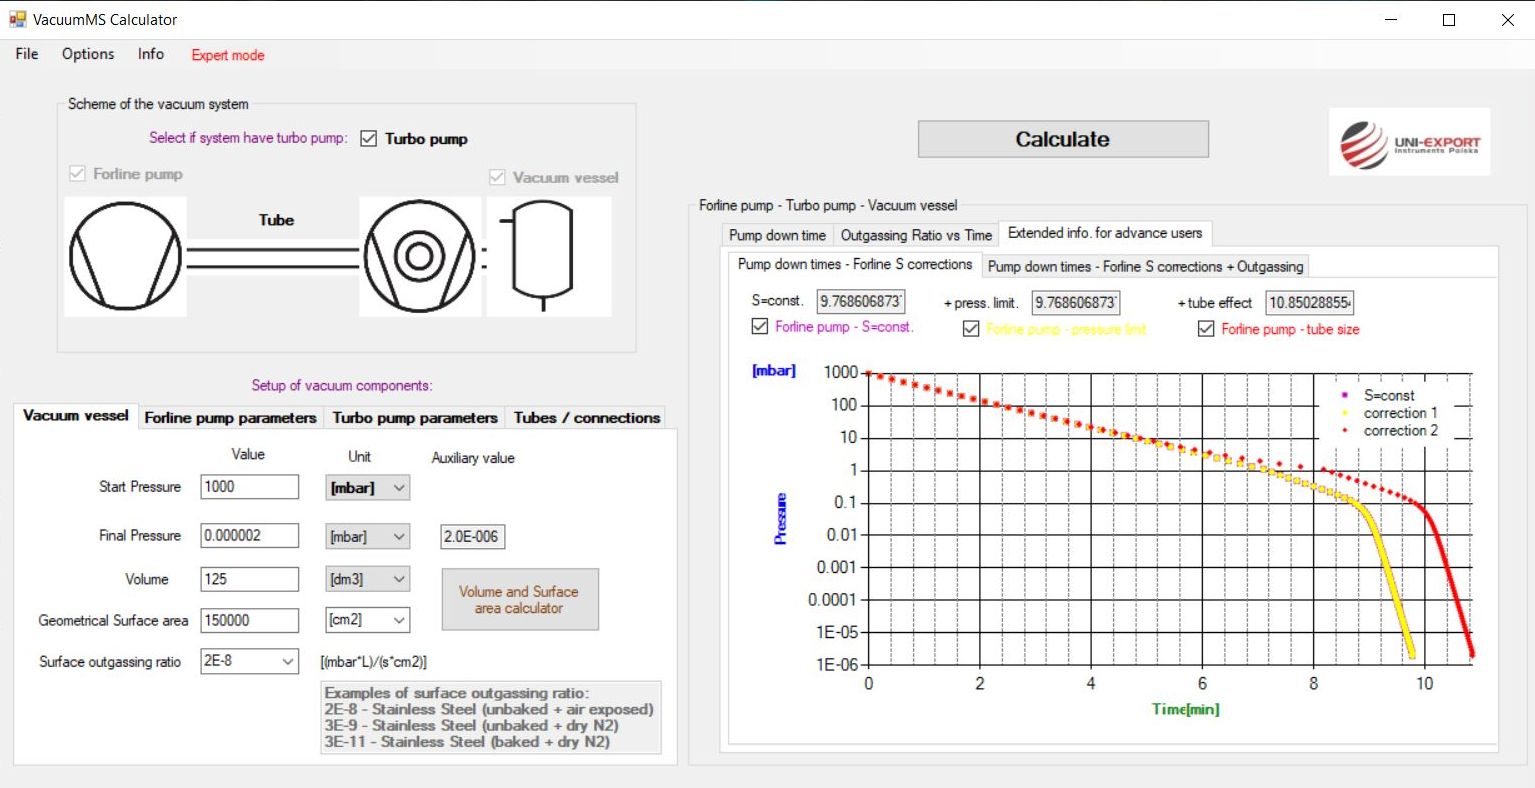Open Forline S corrections + Outgassing tab
Image resolution: width=1535 pixels, height=788 pixels.
pyautogui.click(x=1145, y=266)
